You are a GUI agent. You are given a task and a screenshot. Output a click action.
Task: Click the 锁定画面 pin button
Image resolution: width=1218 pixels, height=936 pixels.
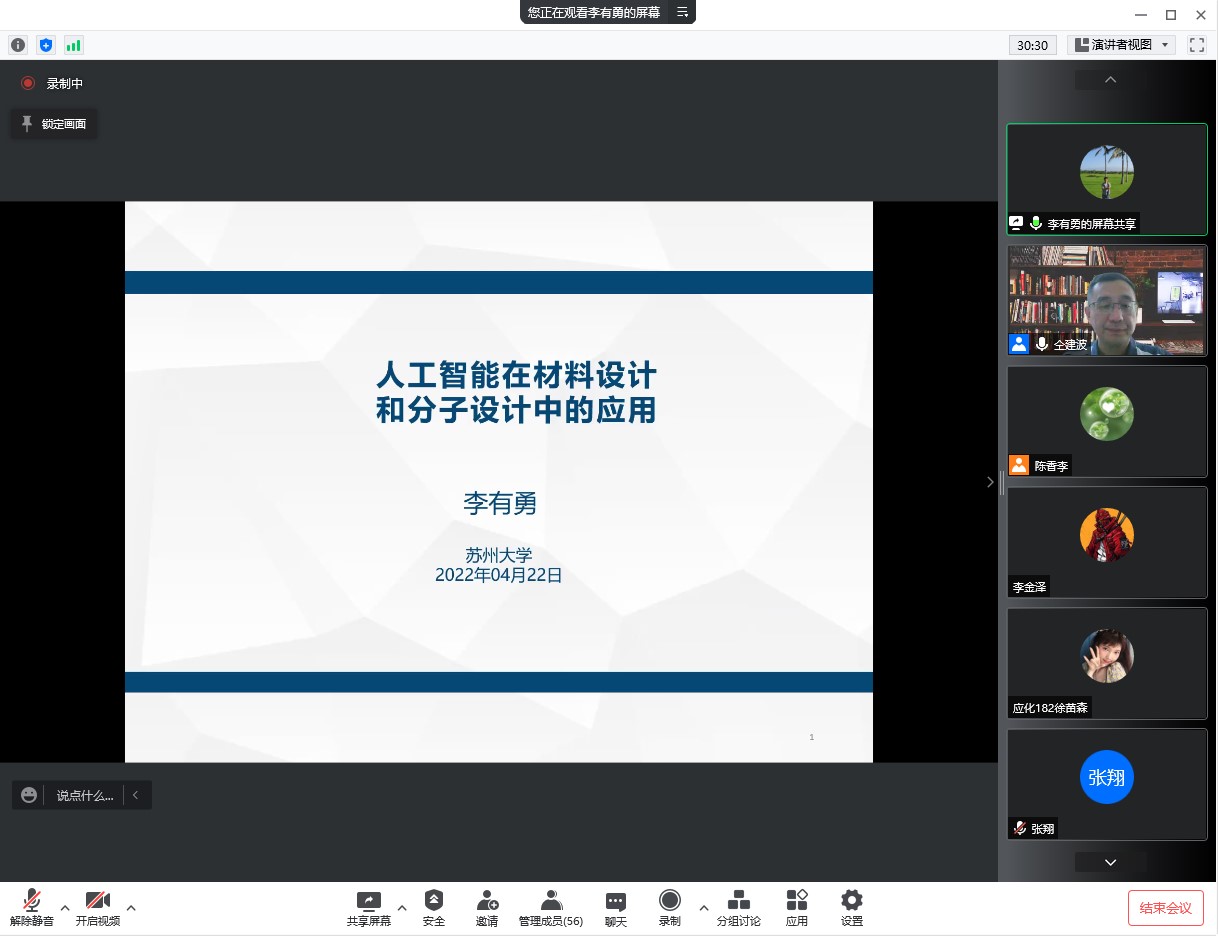click(x=54, y=124)
